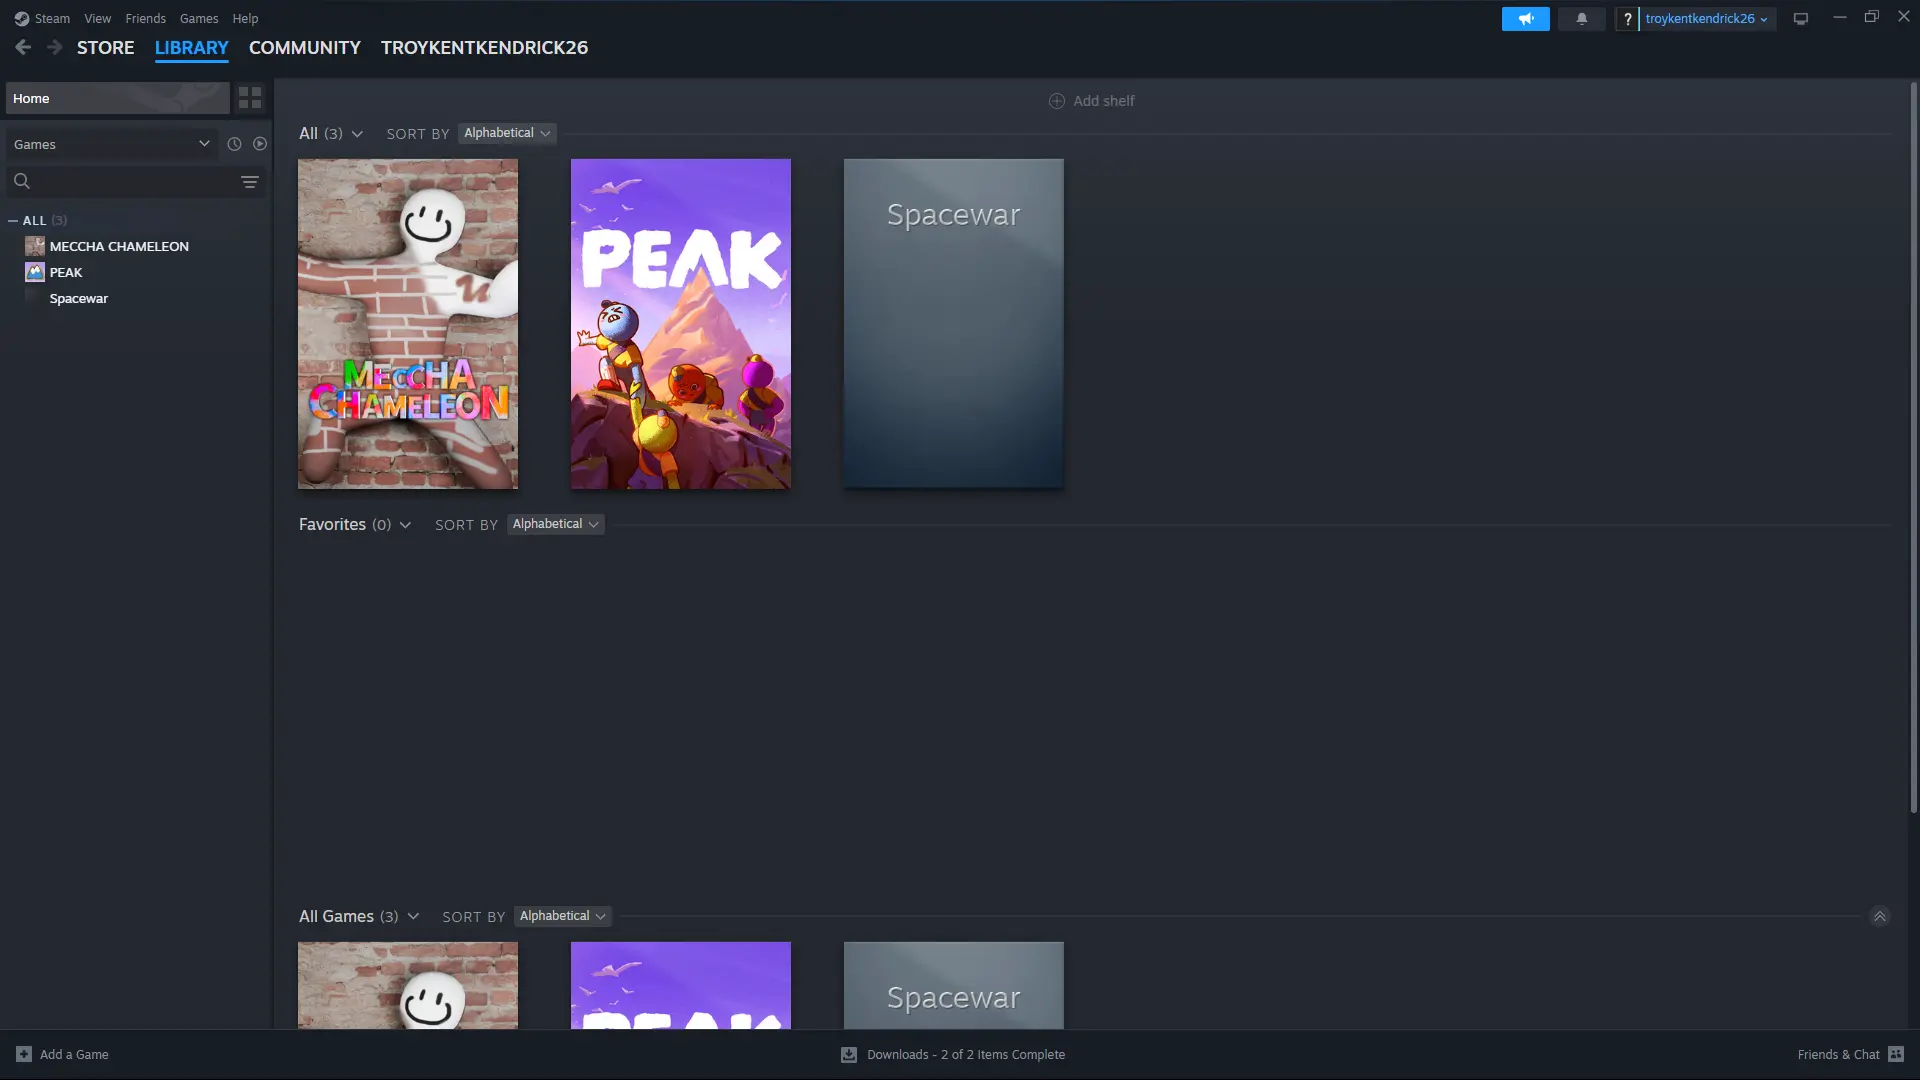Go back with the left arrow
The width and height of the screenshot is (1920, 1080).
[23, 47]
